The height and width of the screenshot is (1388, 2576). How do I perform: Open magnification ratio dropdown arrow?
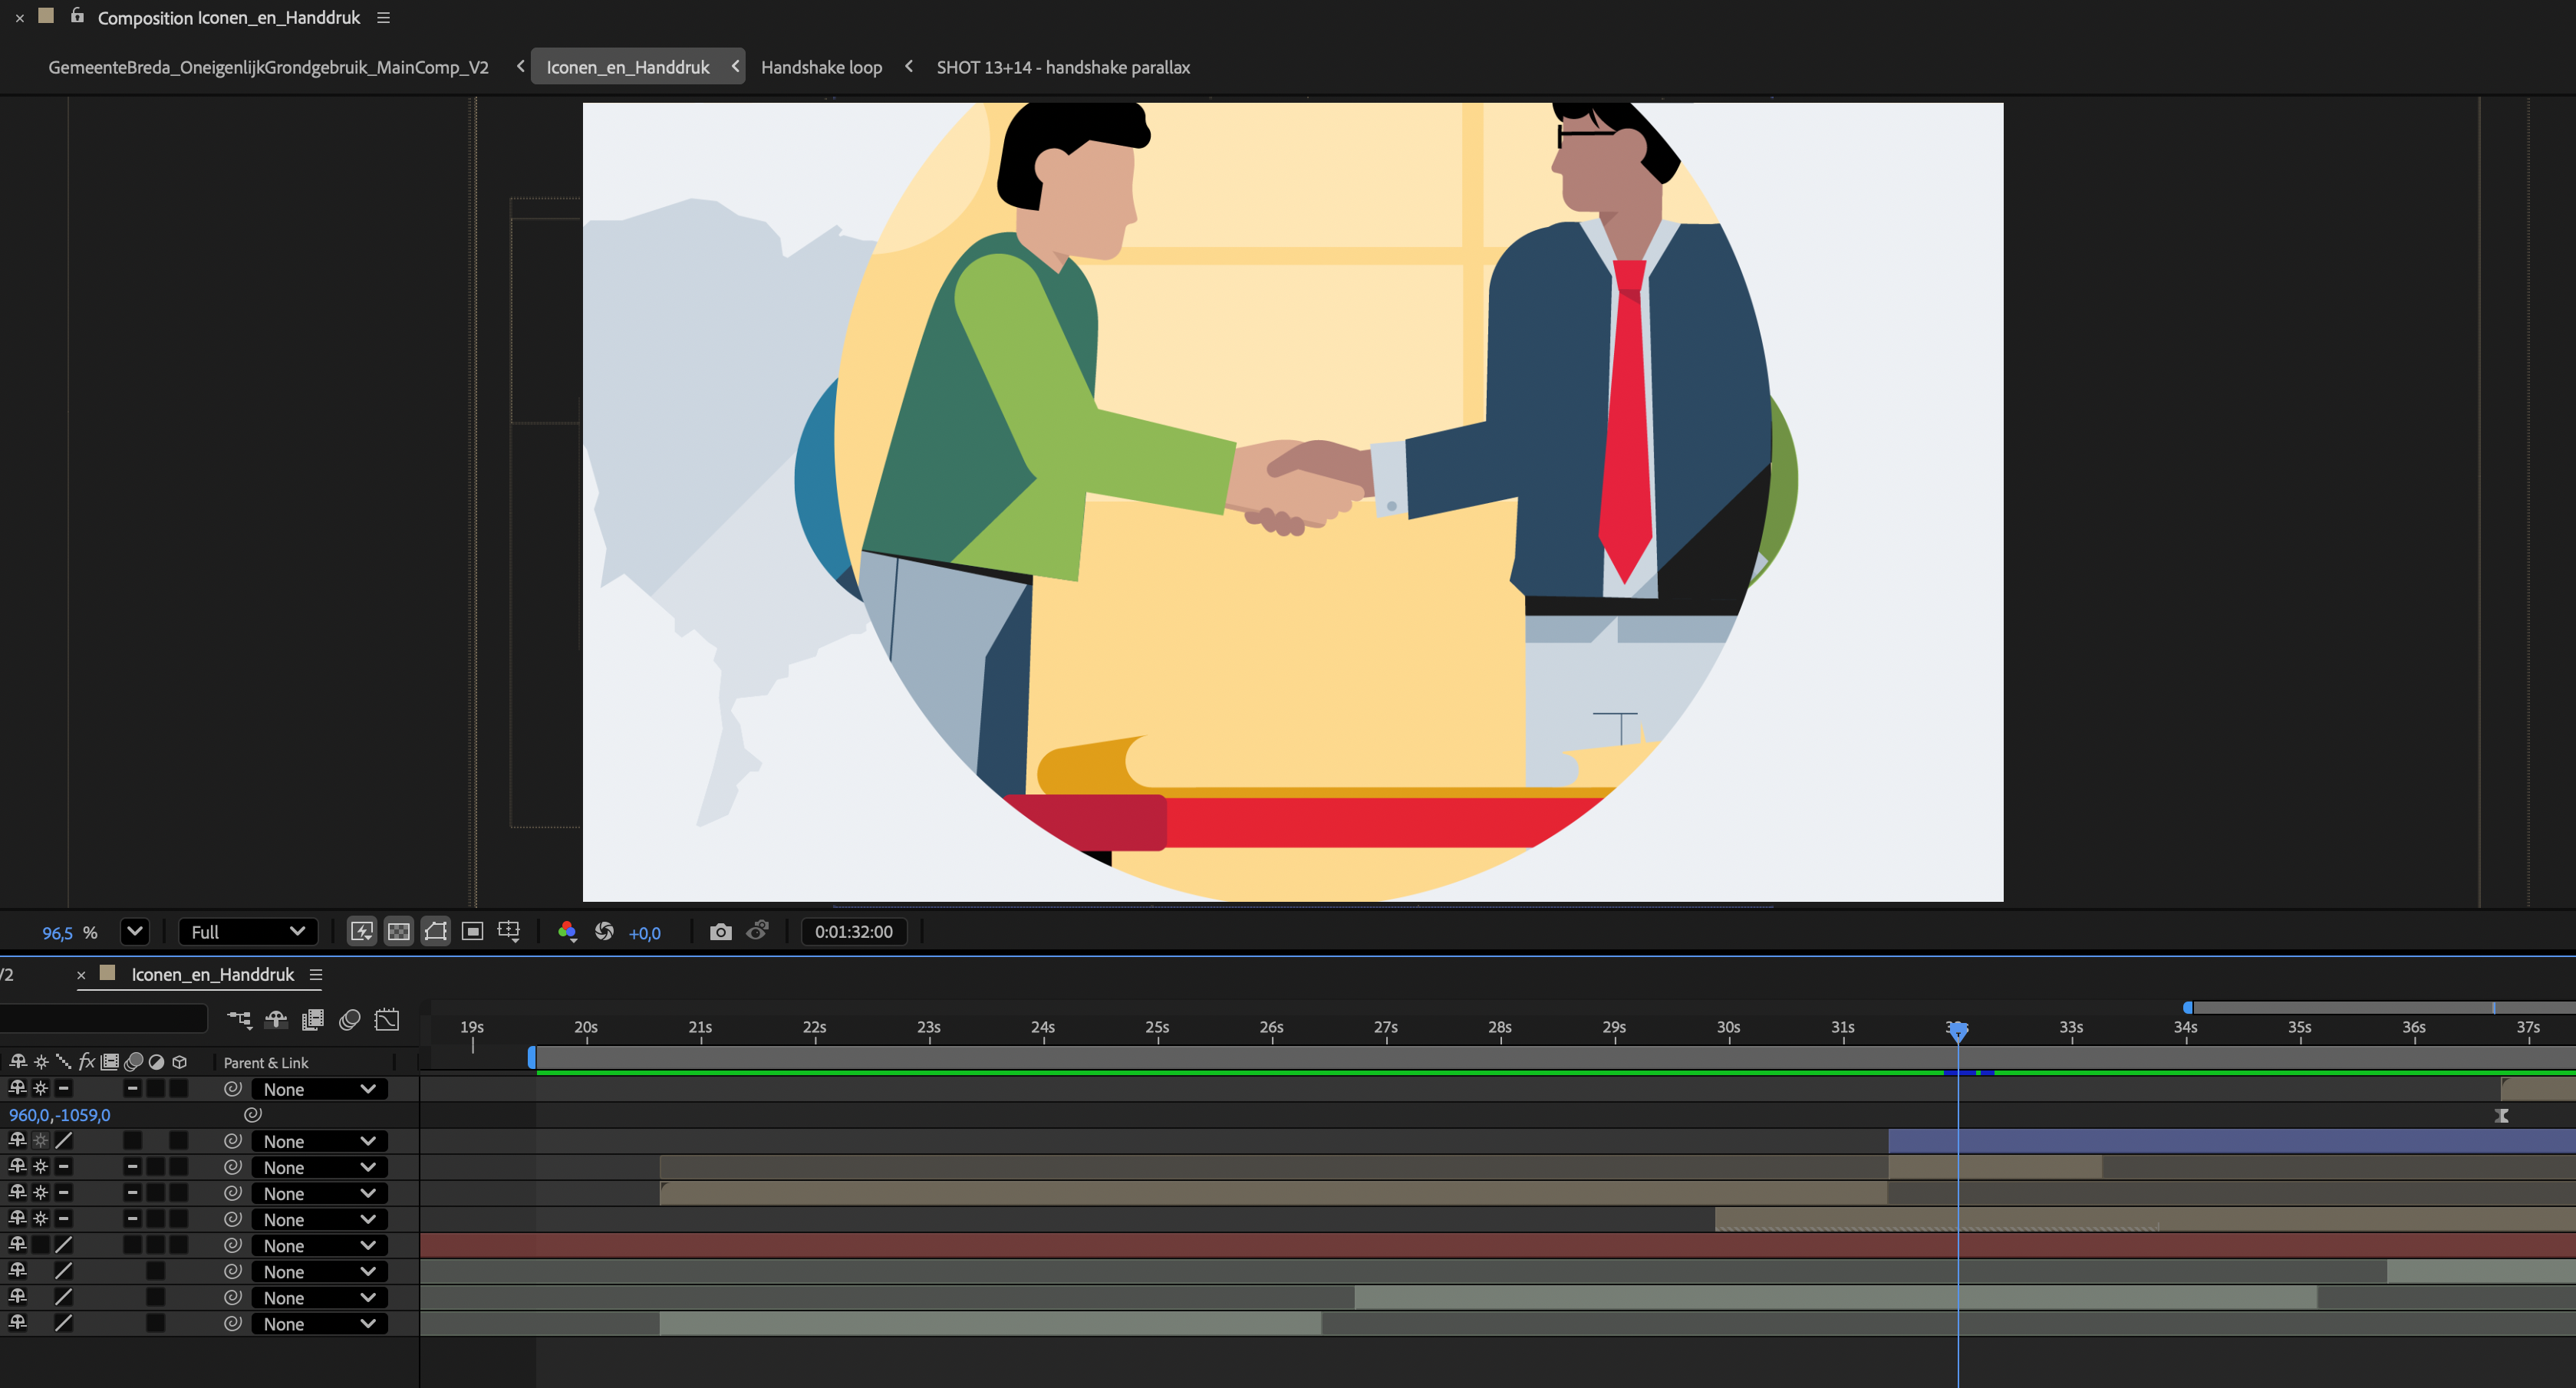(134, 932)
